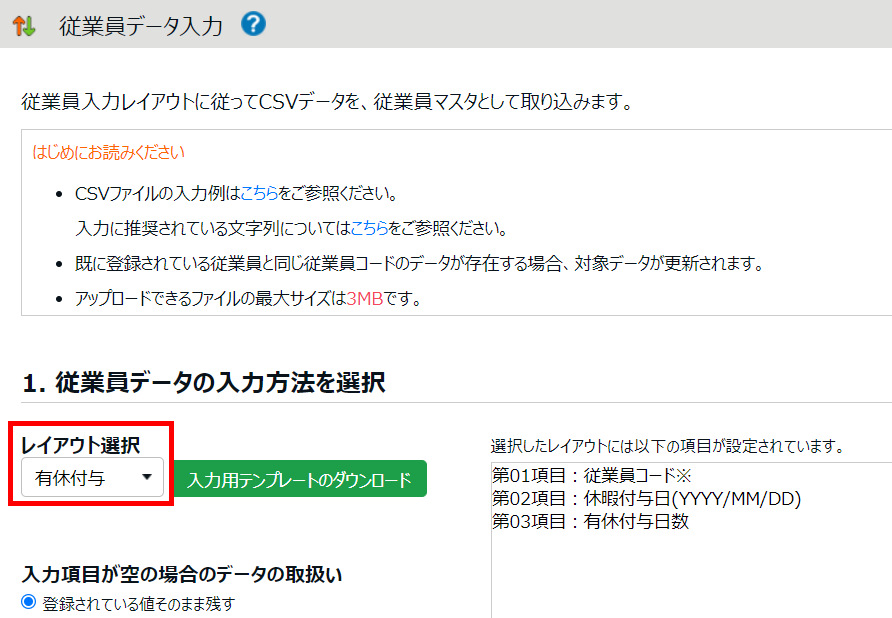Click the 入力項目が空の場合のデータの取扱い heading
The width and height of the screenshot is (892, 618).
(182, 574)
